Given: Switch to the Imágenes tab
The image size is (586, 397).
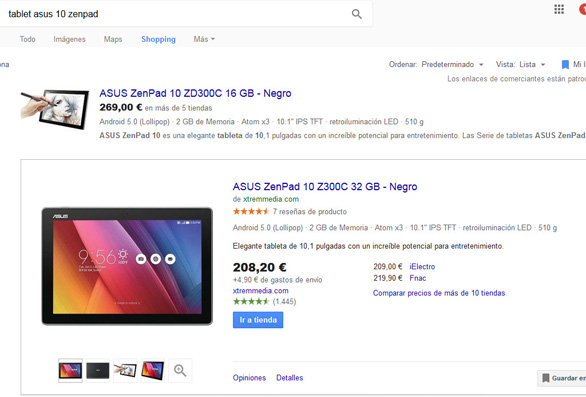Looking at the screenshot, I should tap(70, 39).
